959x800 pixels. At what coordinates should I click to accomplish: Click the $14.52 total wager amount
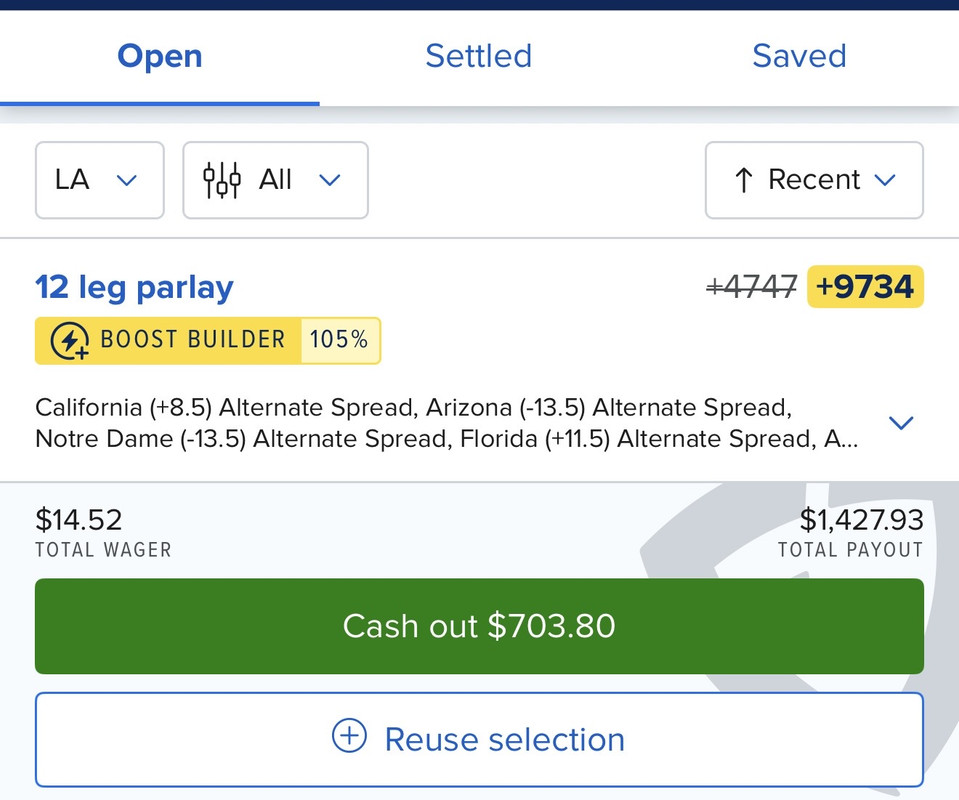pos(79,520)
